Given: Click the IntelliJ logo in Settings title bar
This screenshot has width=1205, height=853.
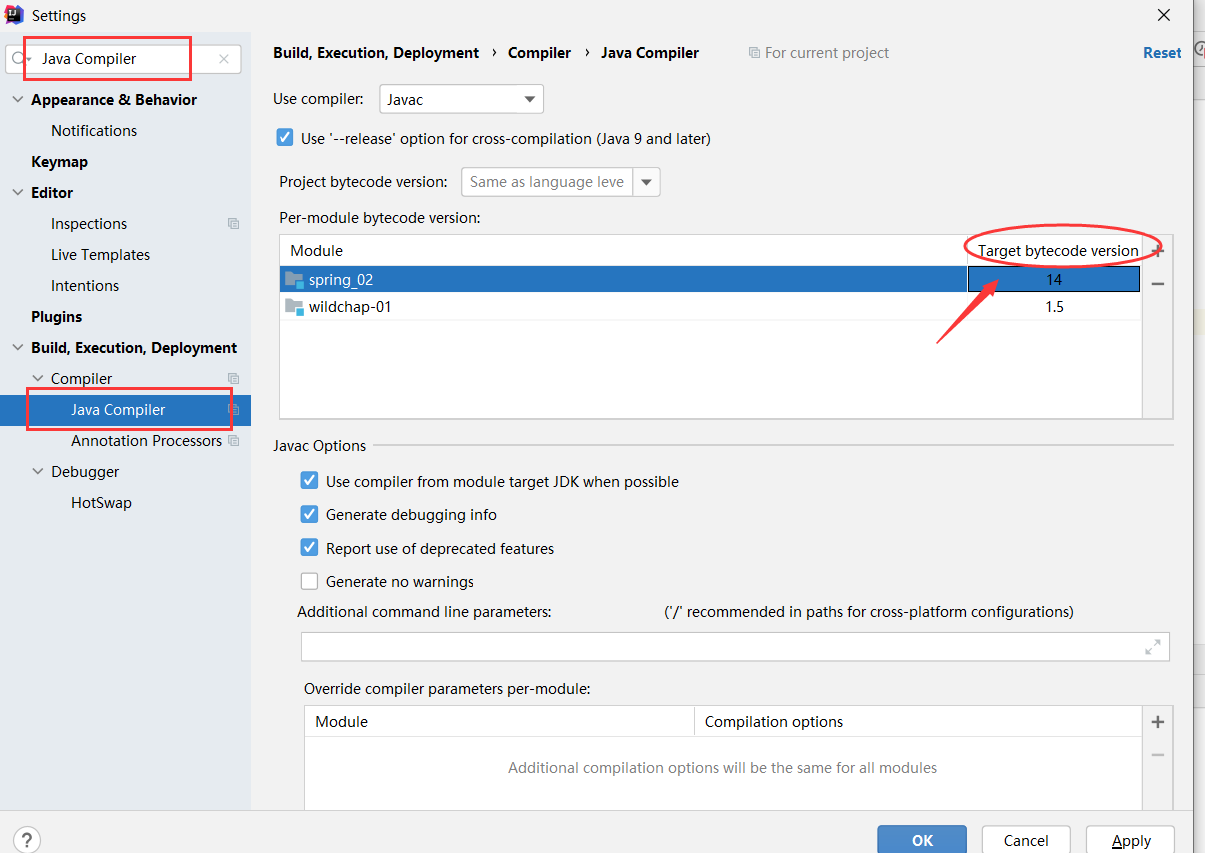Looking at the screenshot, I should click(x=14, y=15).
